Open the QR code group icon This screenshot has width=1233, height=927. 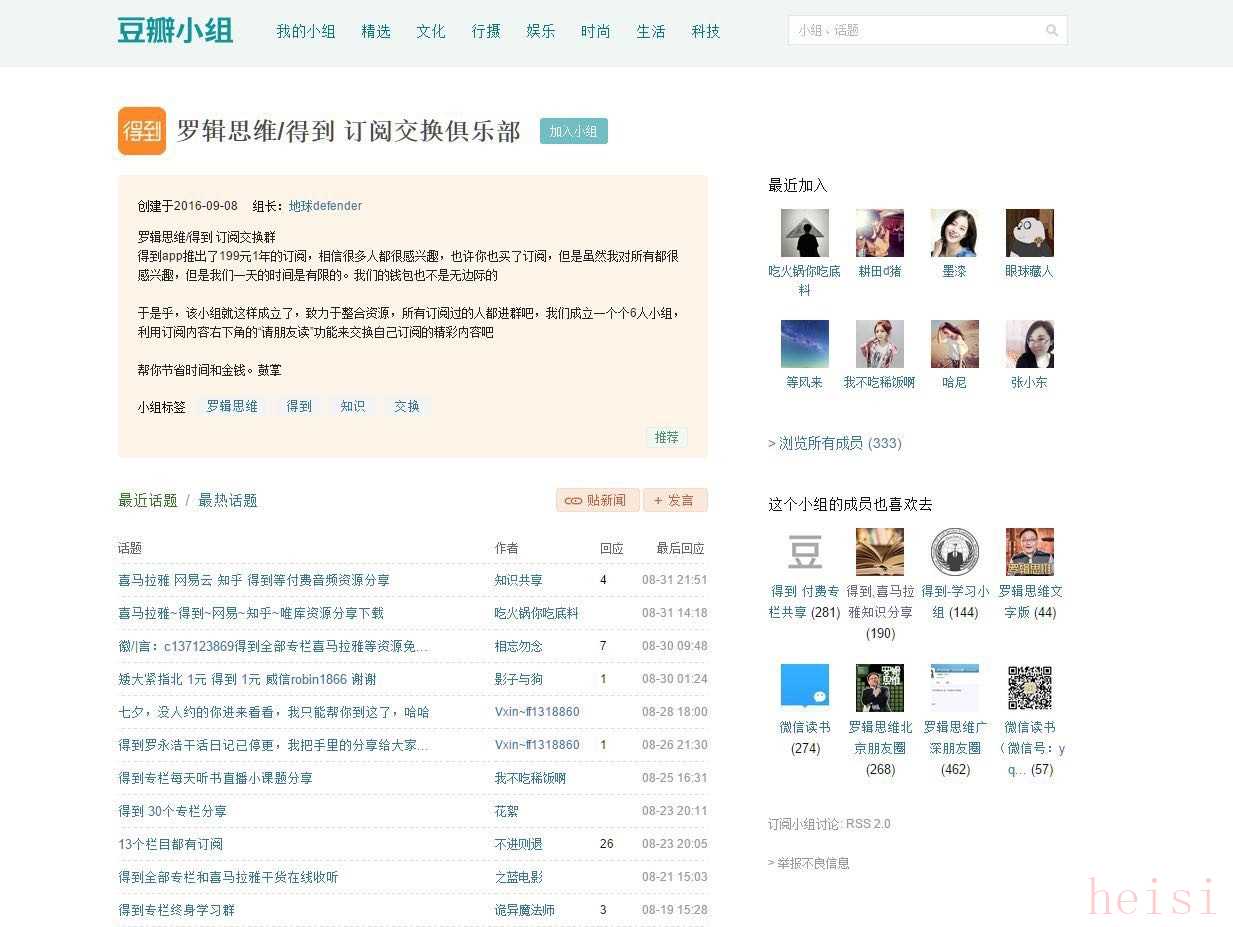1029,688
